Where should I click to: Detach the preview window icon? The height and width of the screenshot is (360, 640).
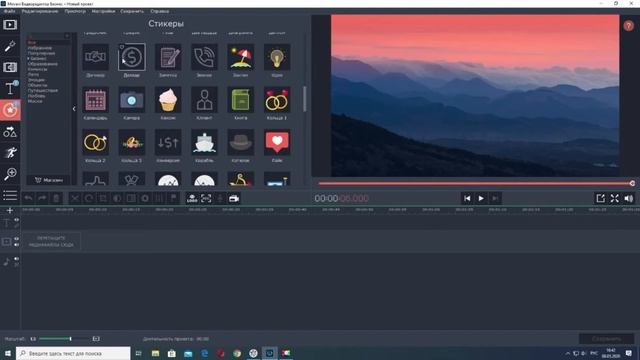(600, 198)
